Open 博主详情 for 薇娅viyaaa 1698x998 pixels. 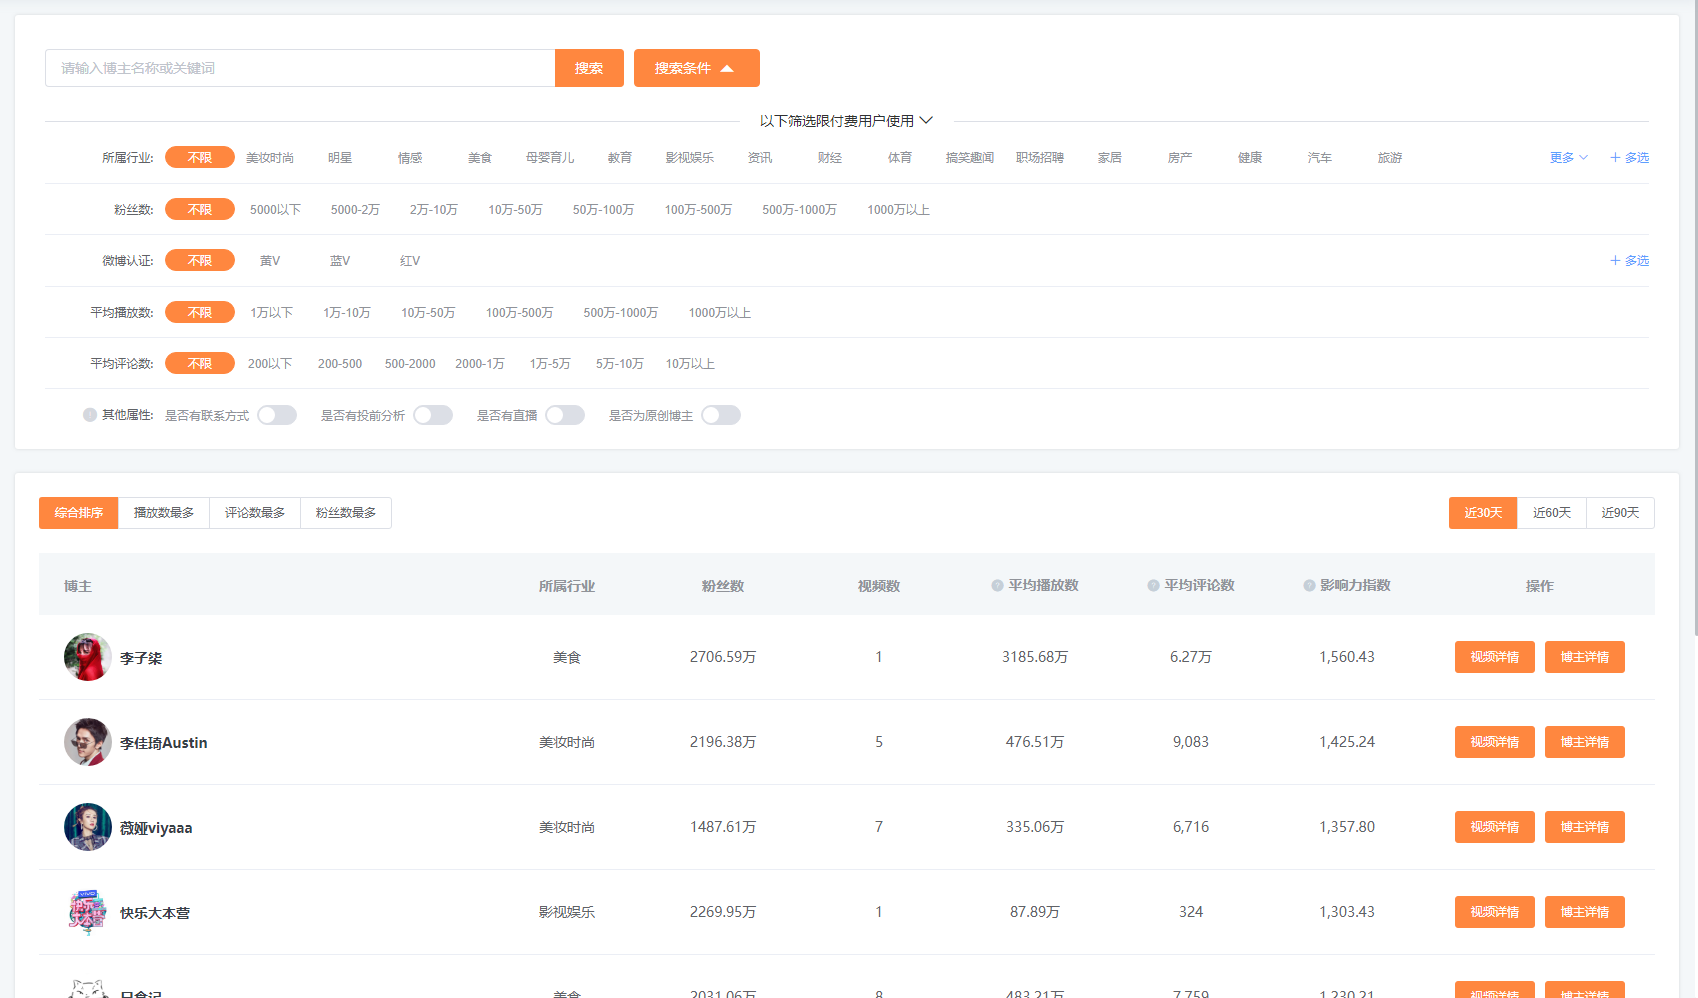[x=1585, y=827]
